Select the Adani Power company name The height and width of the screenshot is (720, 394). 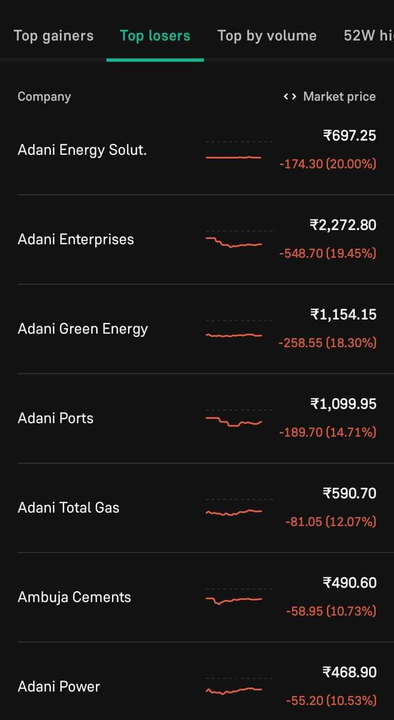[x=59, y=686]
